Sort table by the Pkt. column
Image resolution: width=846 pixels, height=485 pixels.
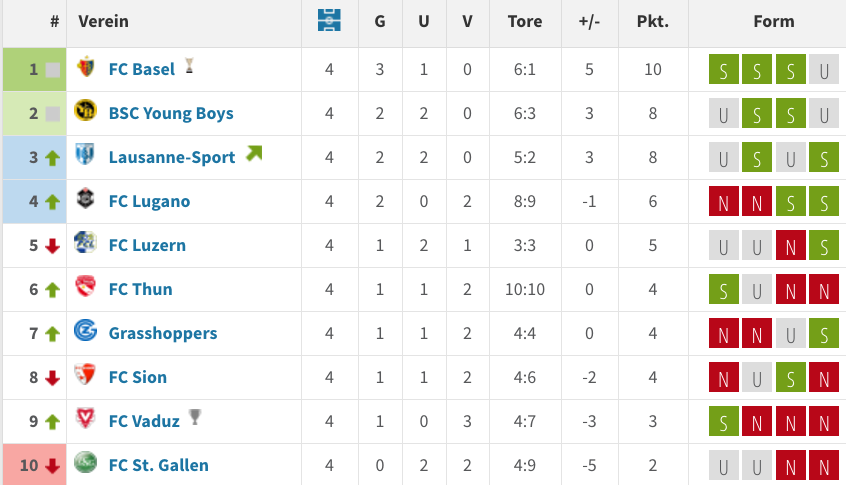coord(653,22)
